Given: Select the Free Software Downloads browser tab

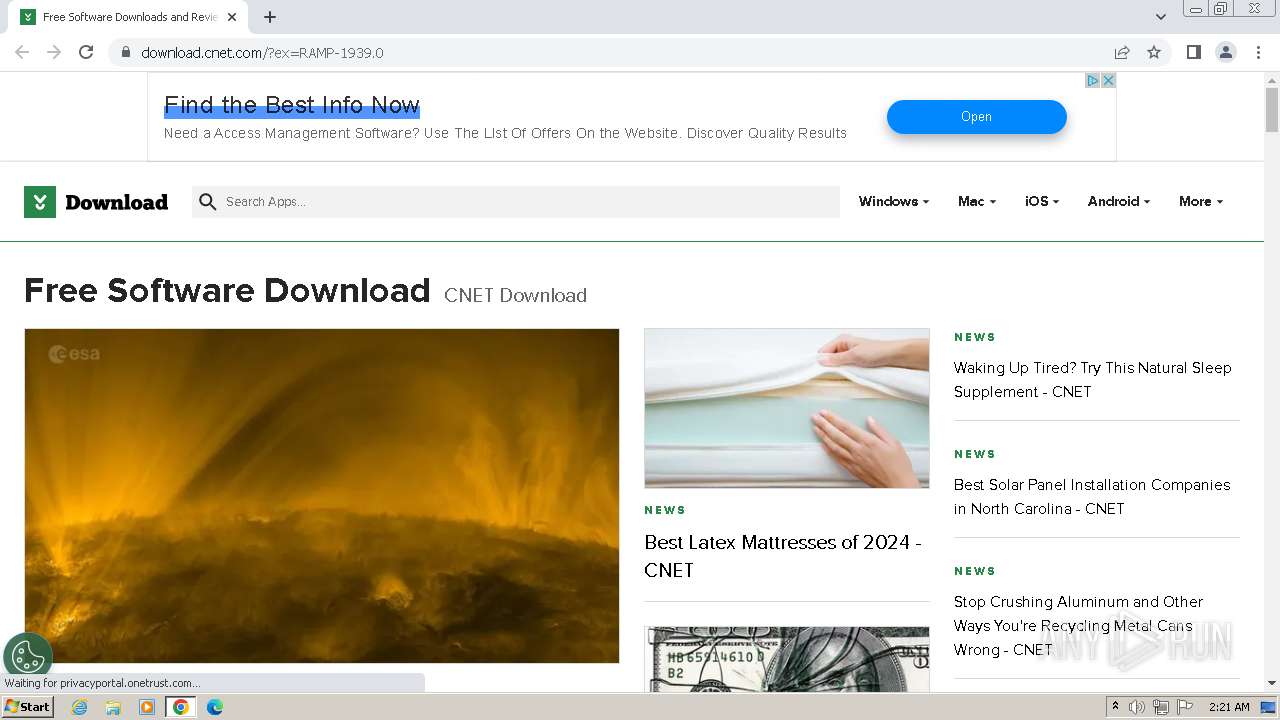Looking at the screenshot, I should [126, 17].
